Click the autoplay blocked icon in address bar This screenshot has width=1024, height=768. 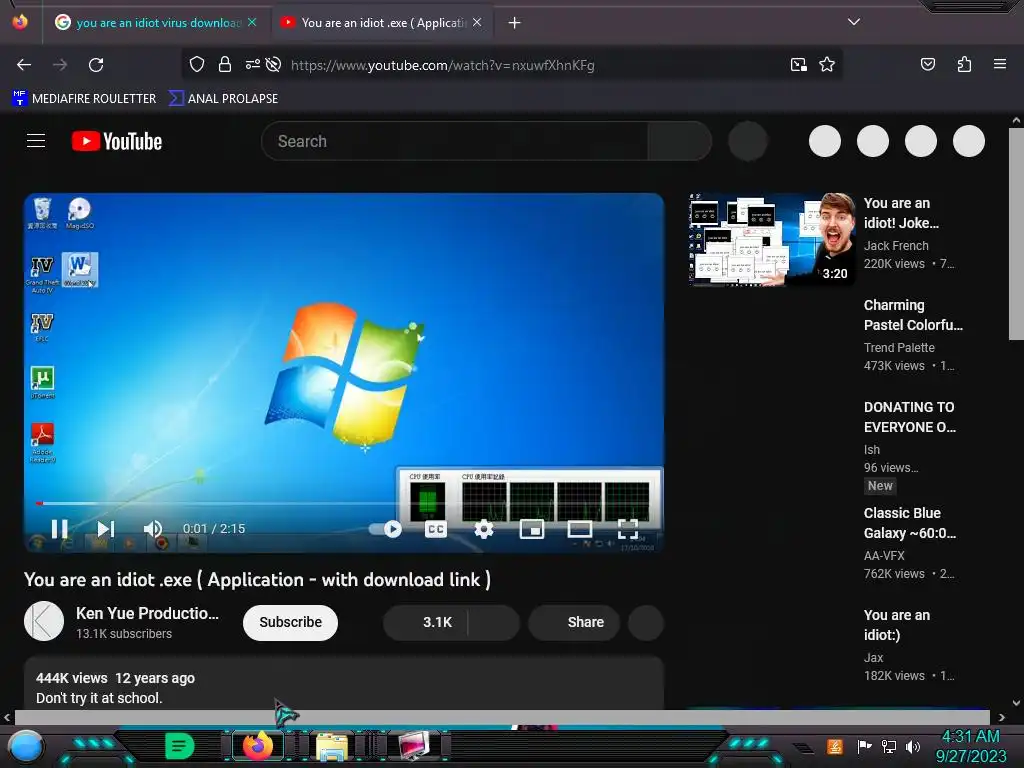pos(274,64)
